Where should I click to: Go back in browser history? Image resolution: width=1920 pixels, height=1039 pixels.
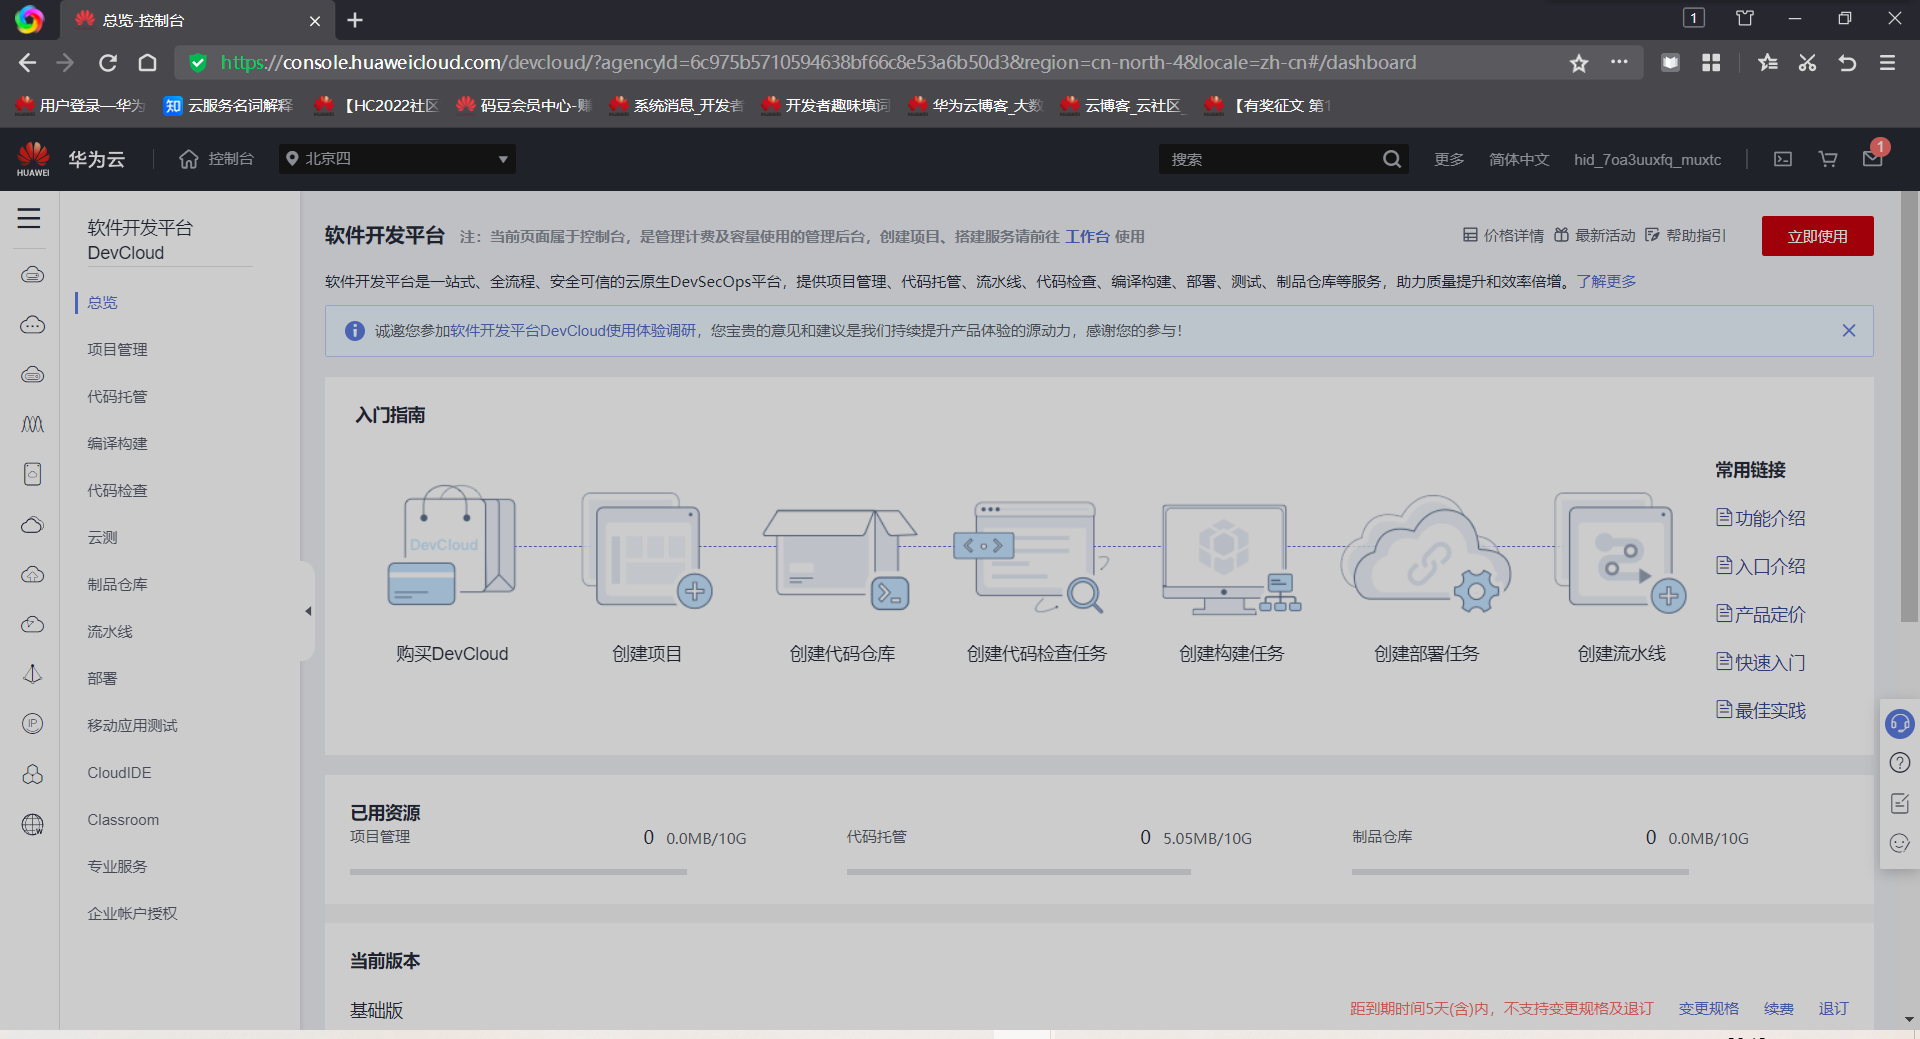(27, 63)
